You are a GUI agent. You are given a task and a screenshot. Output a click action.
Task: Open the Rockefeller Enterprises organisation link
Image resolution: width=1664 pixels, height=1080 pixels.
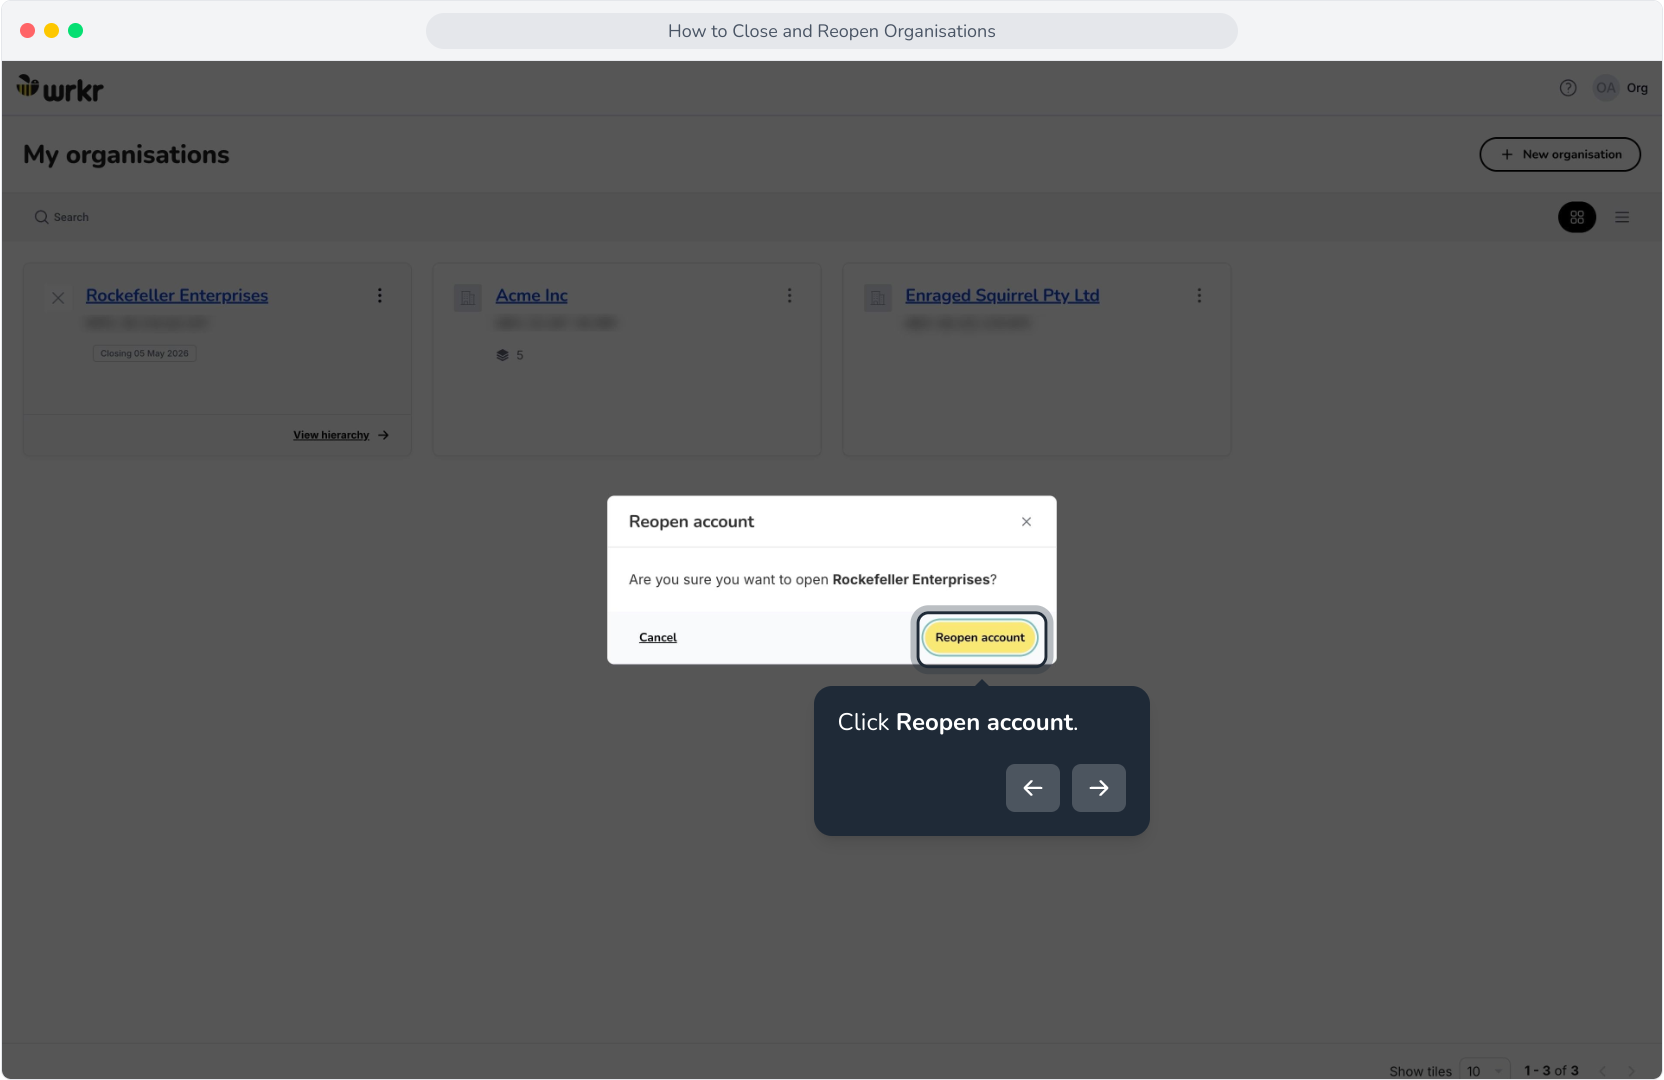[177, 296]
